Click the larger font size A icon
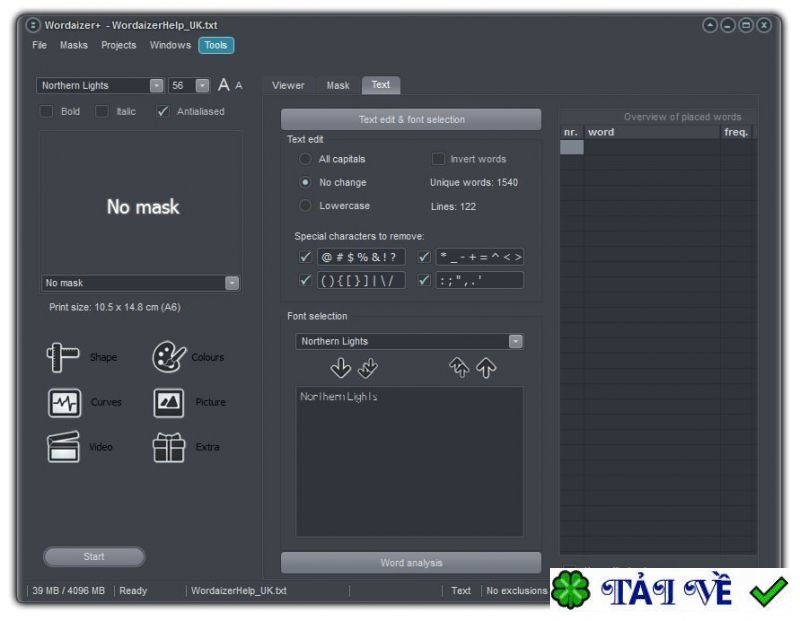 (223, 85)
